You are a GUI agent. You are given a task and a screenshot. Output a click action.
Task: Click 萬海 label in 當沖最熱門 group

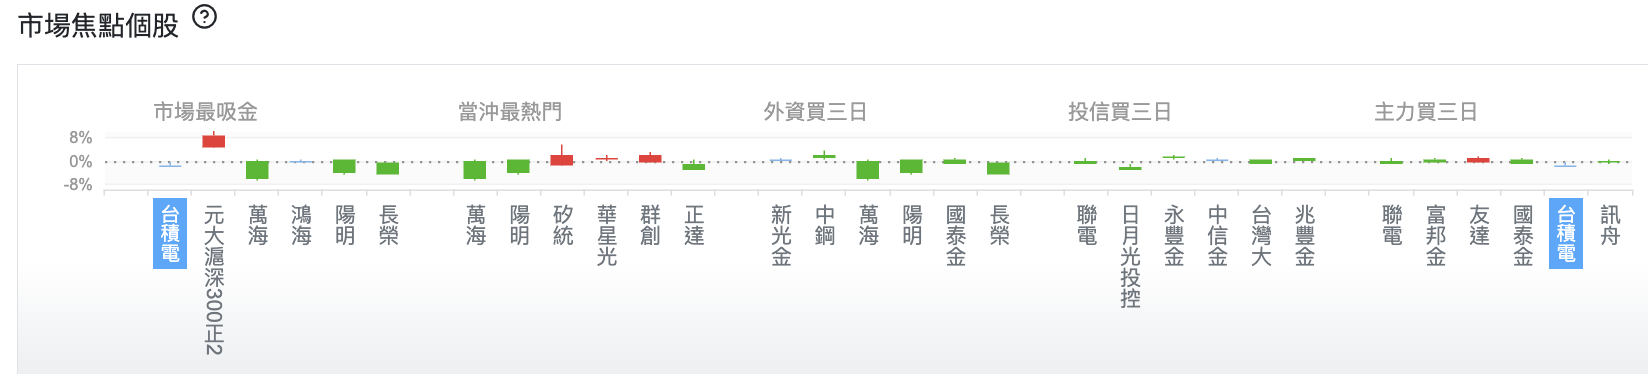click(x=476, y=225)
